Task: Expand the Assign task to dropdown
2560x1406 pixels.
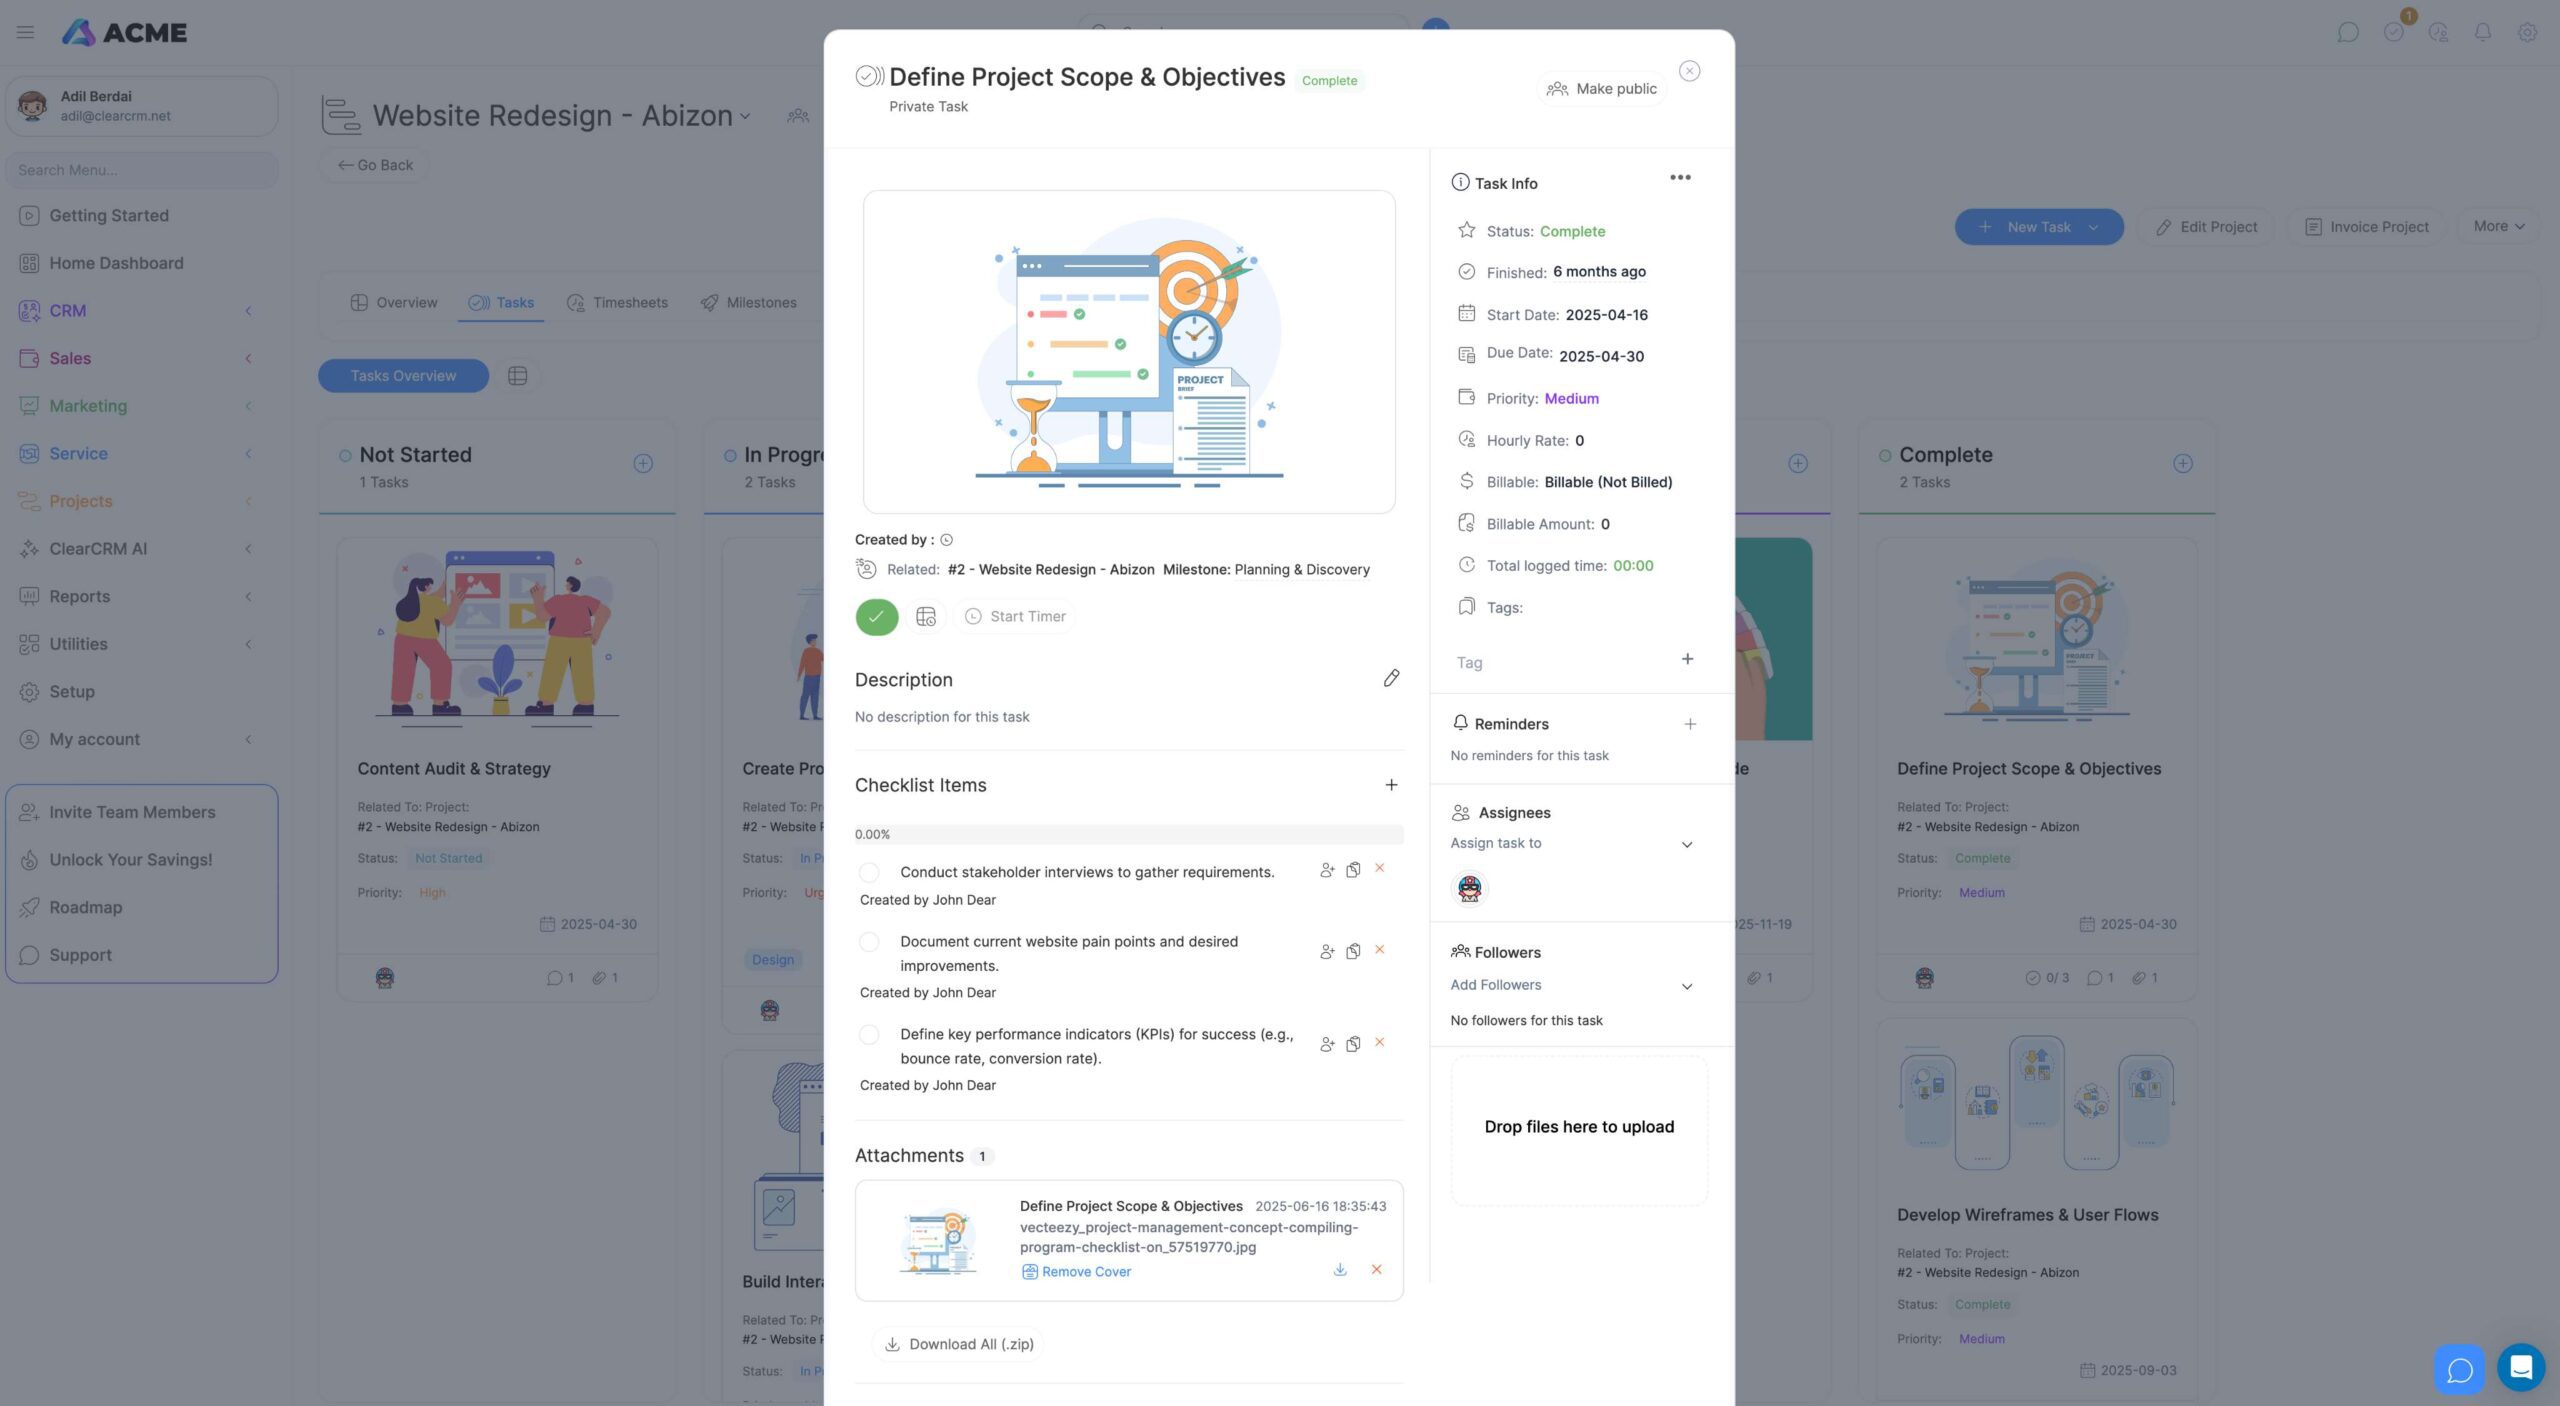Action: [1686, 845]
